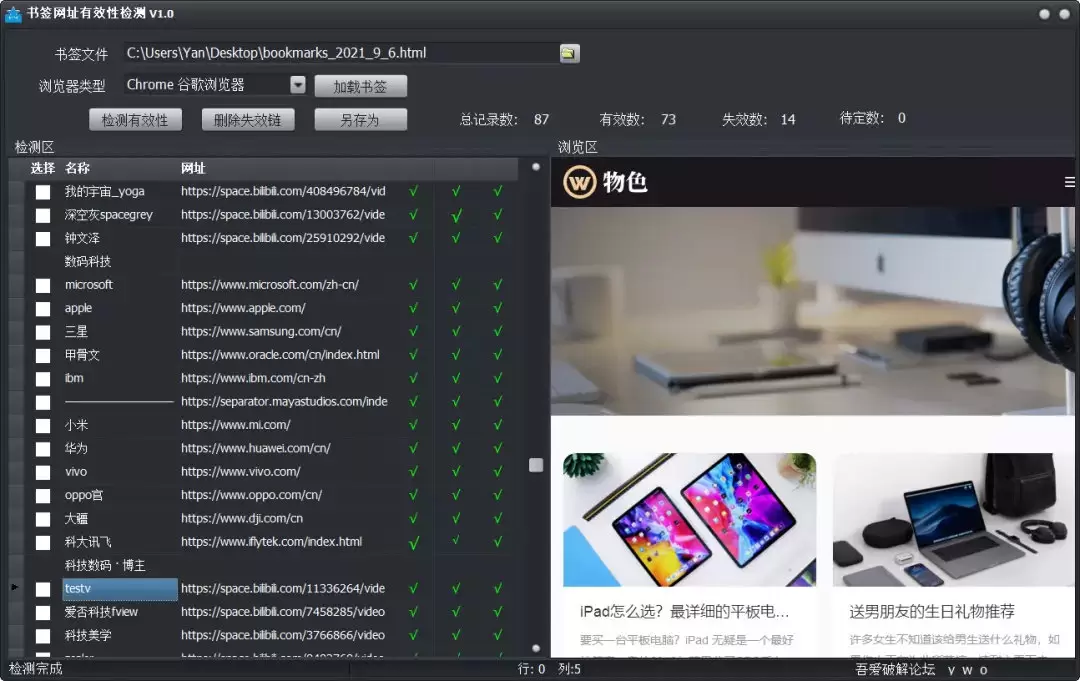Click the 检测完成 status bar text

coord(35,669)
